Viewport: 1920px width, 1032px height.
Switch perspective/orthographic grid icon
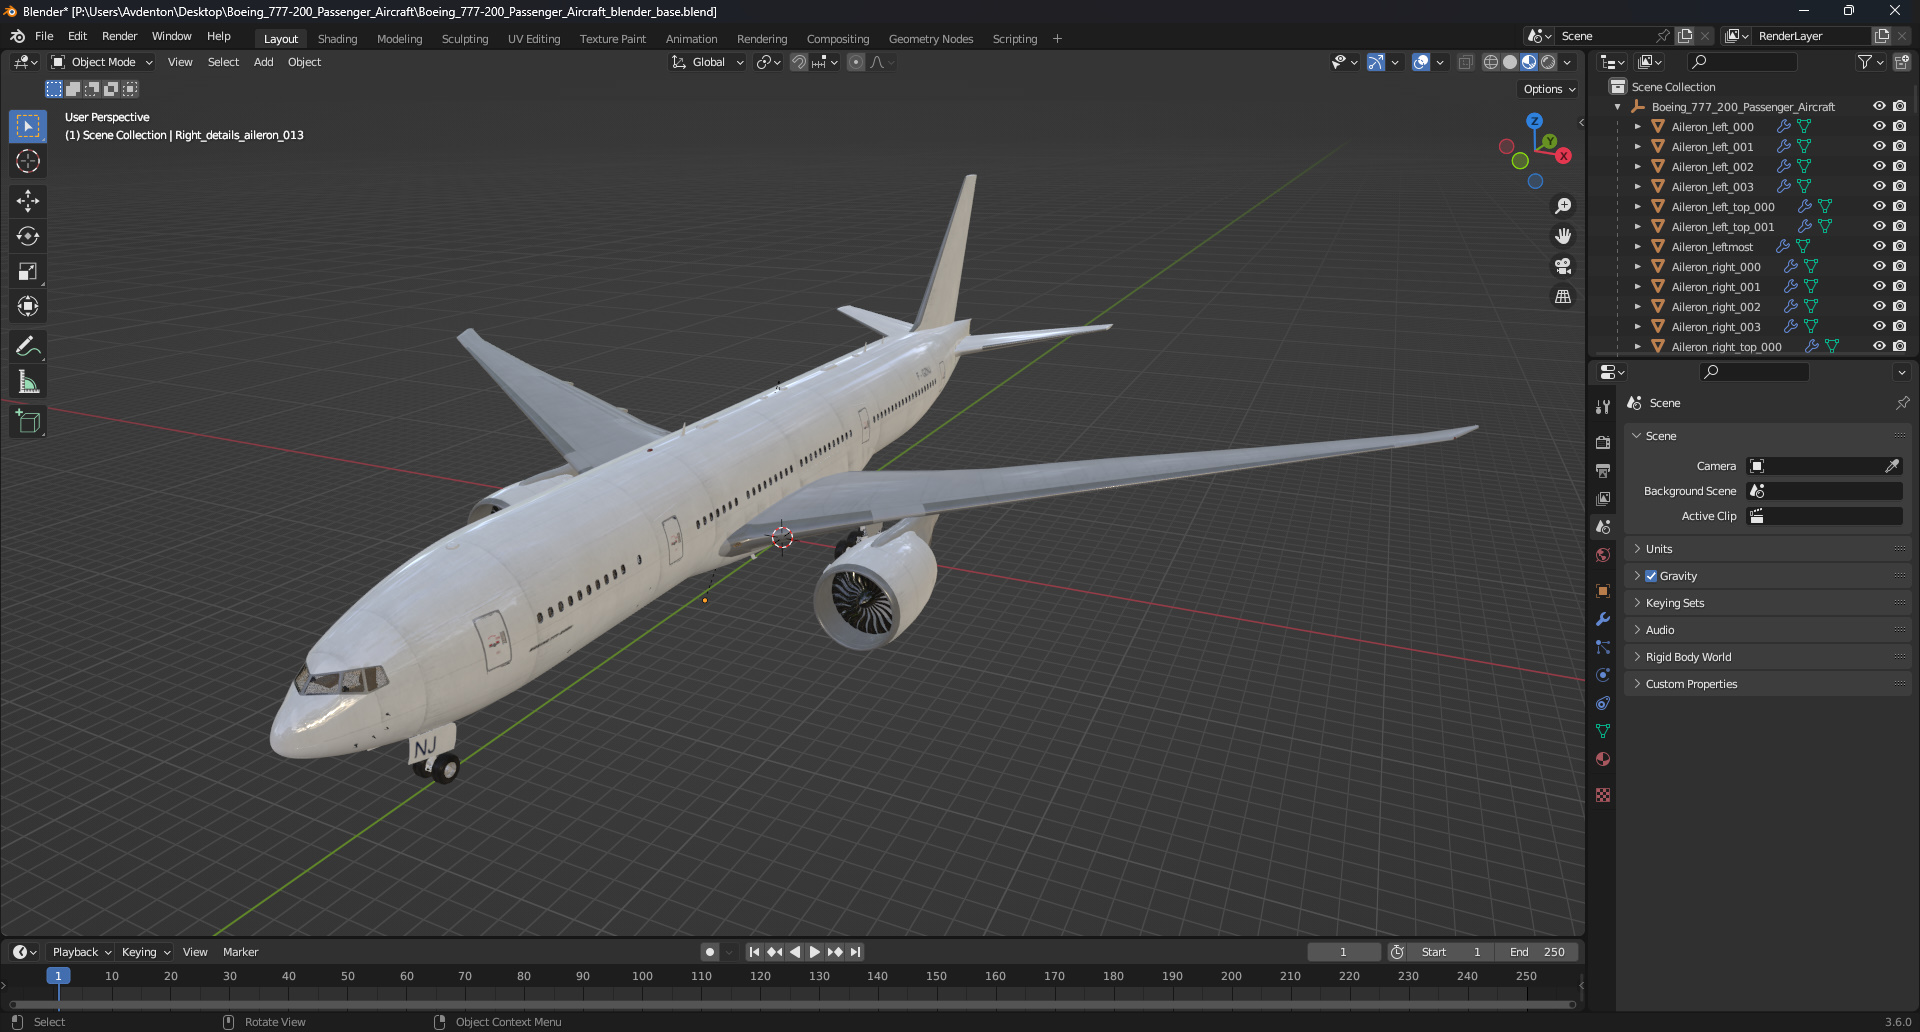pos(1562,296)
